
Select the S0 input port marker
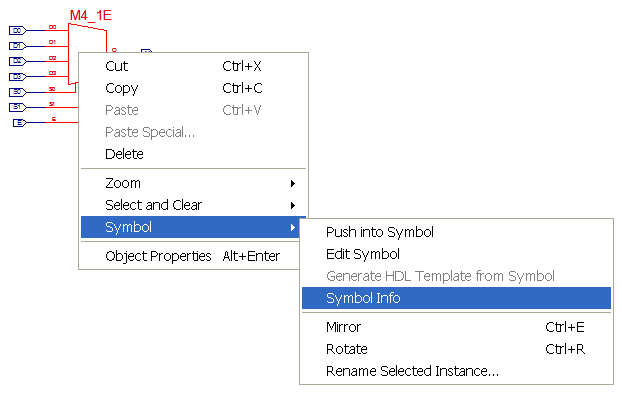coord(17,92)
